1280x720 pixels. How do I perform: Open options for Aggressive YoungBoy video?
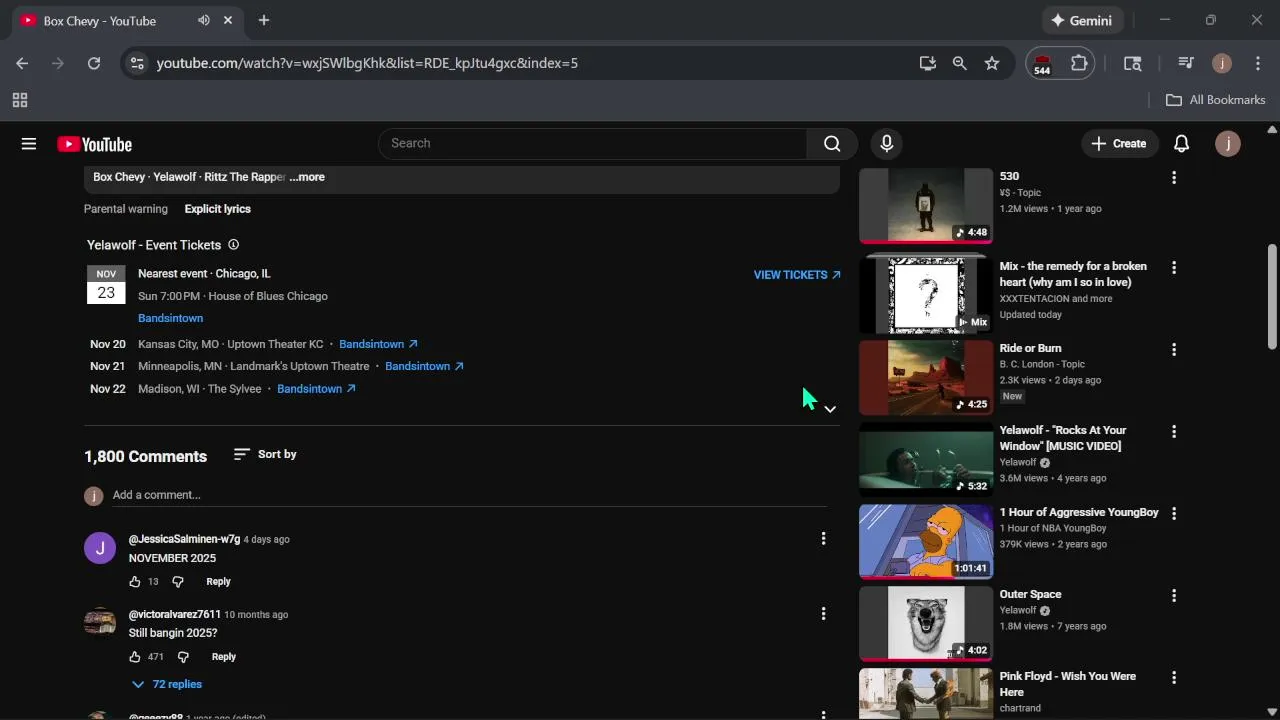pos(1174,514)
